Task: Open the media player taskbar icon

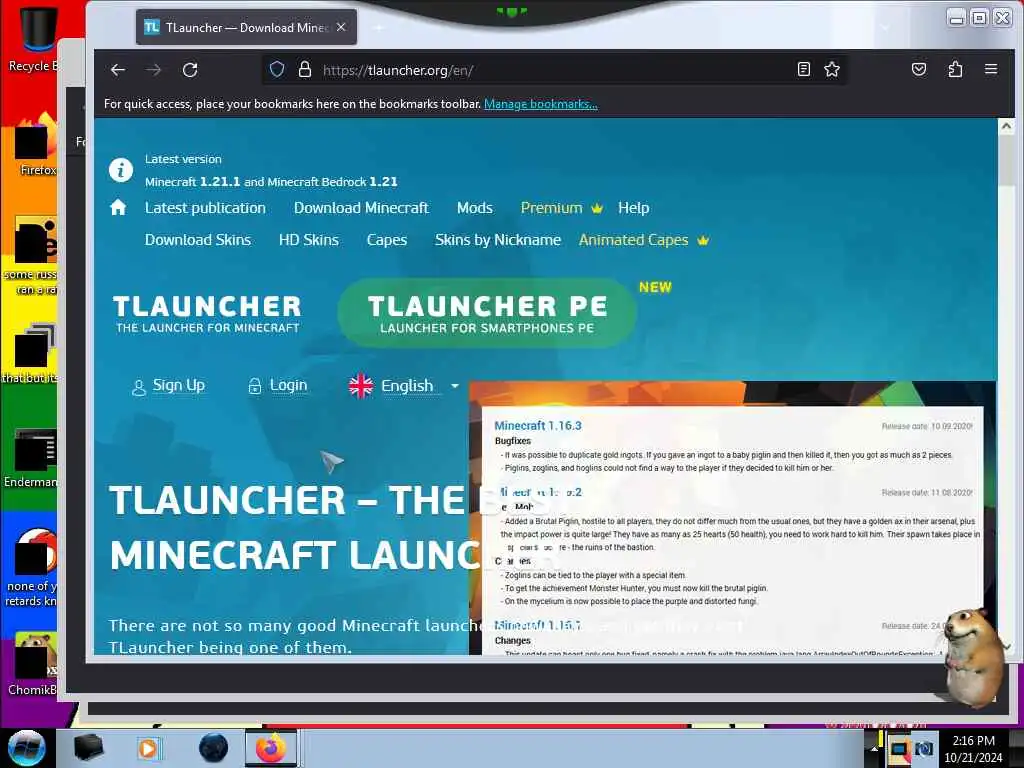Action: (149, 748)
